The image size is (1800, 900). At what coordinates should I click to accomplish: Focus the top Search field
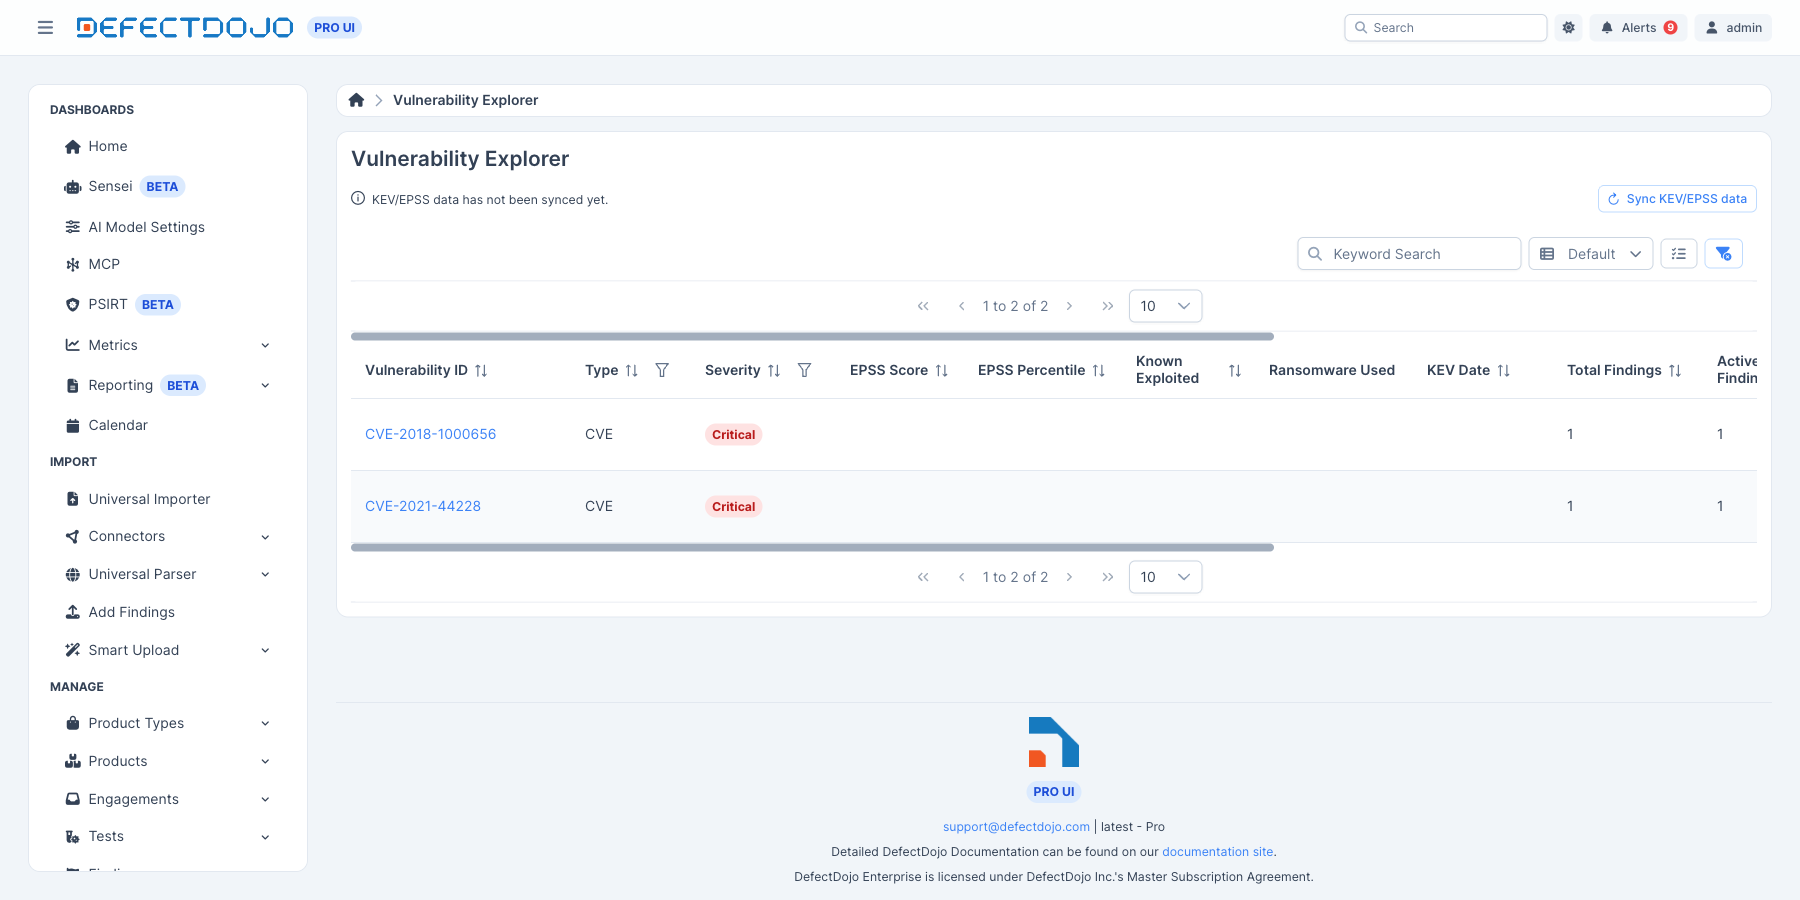(1446, 28)
